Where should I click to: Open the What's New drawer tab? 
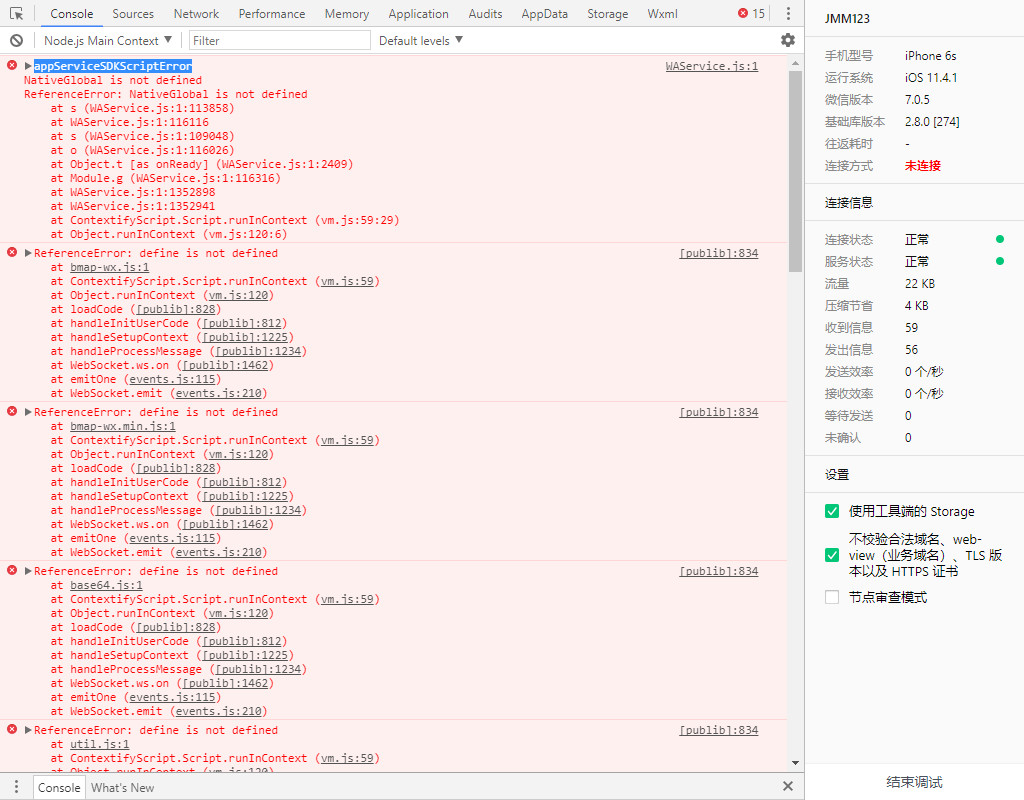[123, 787]
